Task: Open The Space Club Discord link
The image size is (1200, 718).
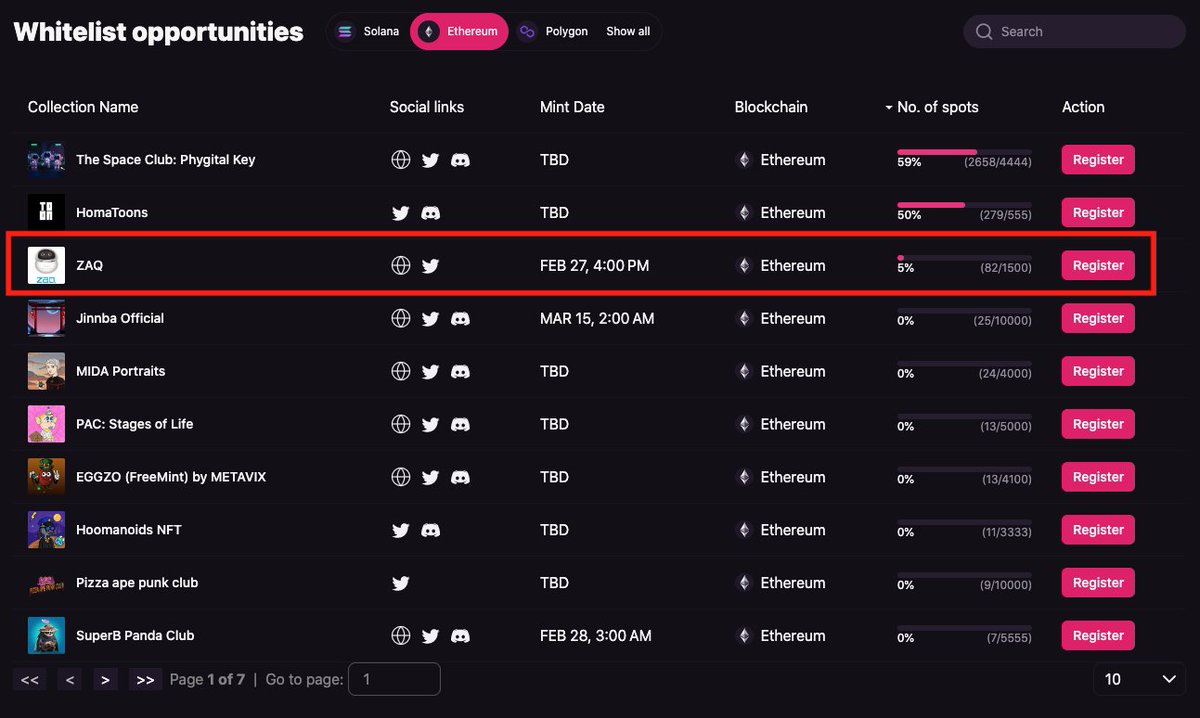Action: [461, 160]
